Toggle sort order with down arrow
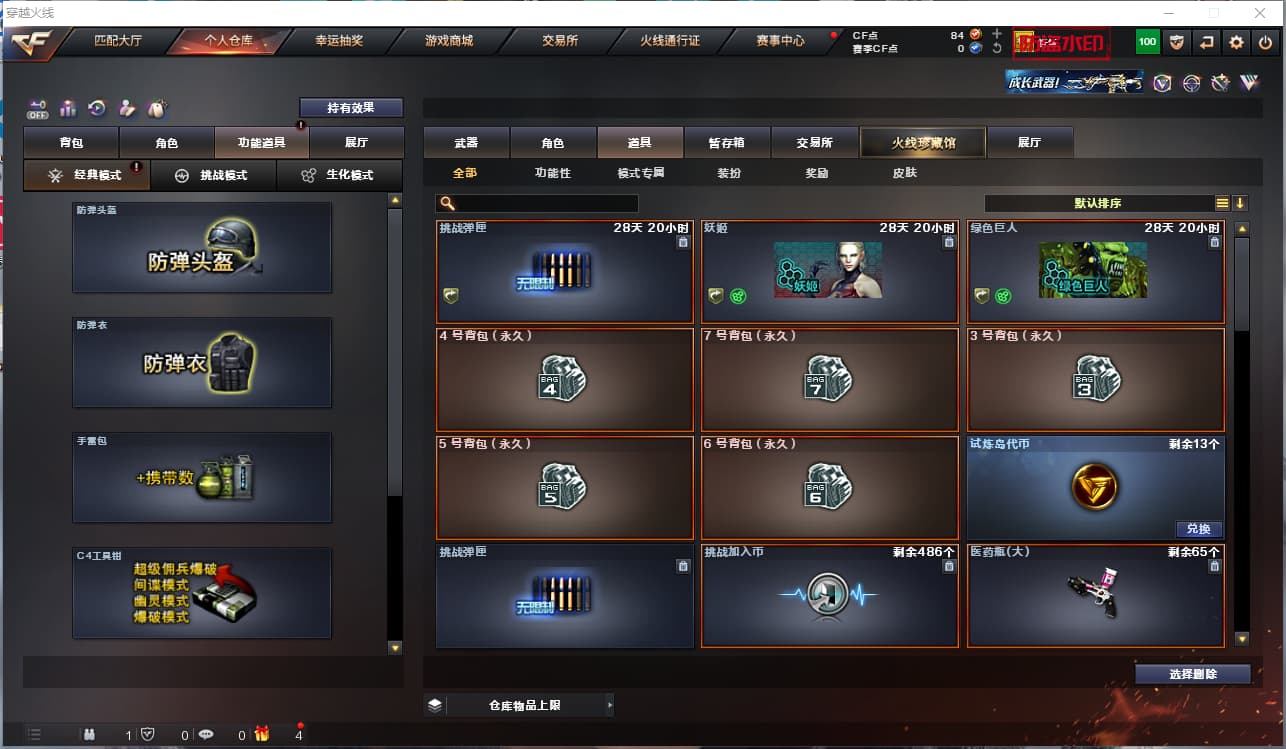 [1240, 203]
